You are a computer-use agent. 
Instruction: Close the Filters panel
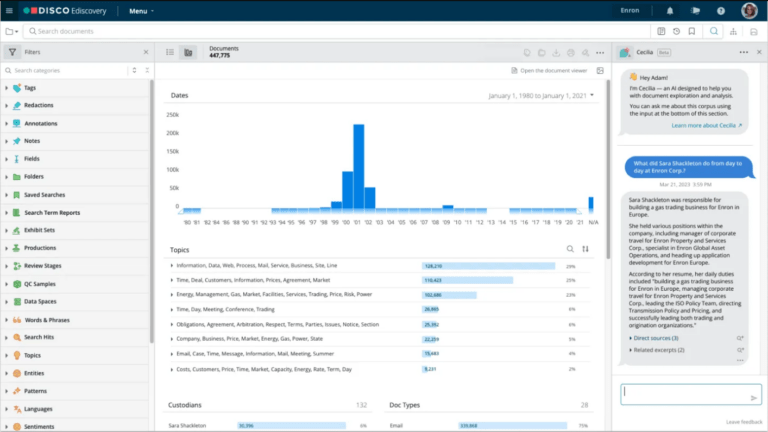click(x=145, y=51)
